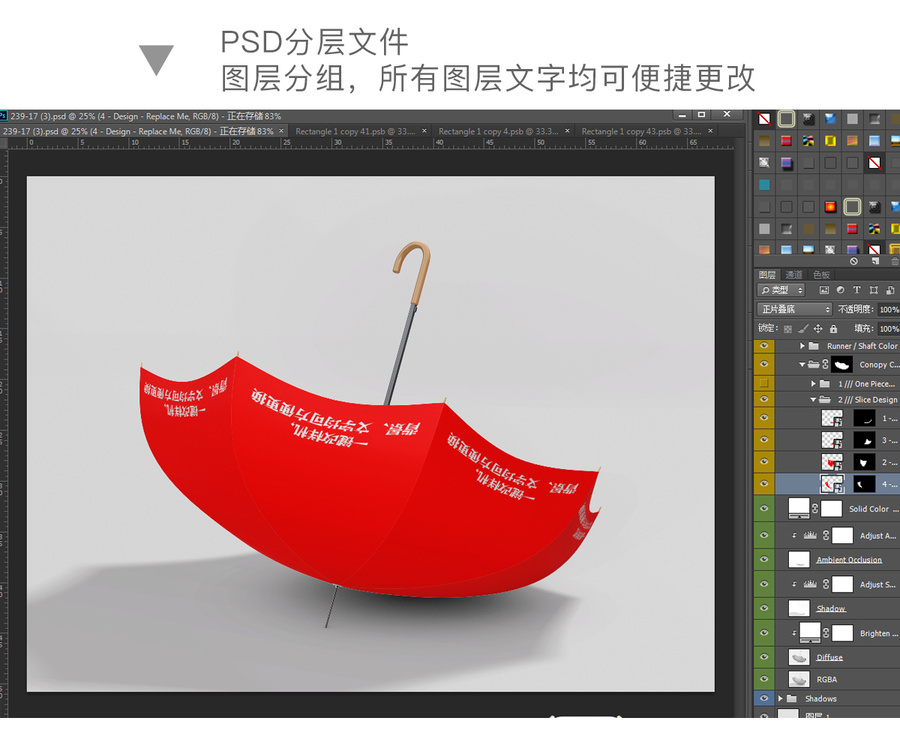Apply the red-orange glow style swatch
Screen dimensions: 900x748
click(831, 207)
